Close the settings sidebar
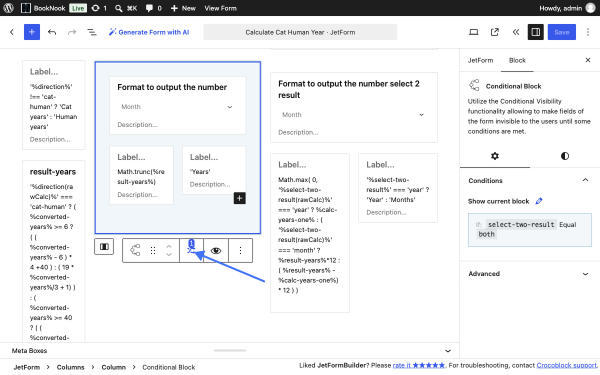Image resolution: width=600 pixels, height=375 pixels. coord(588,60)
